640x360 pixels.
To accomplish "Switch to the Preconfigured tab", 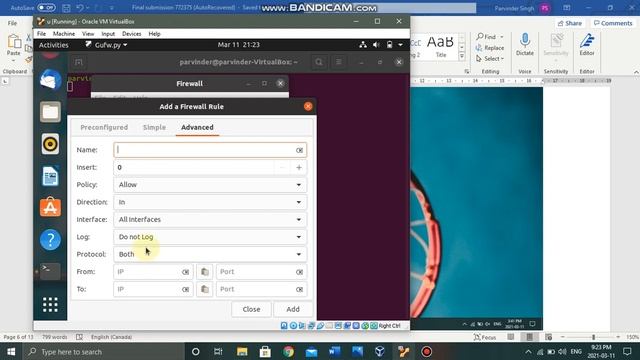I will [x=104, y=127].
